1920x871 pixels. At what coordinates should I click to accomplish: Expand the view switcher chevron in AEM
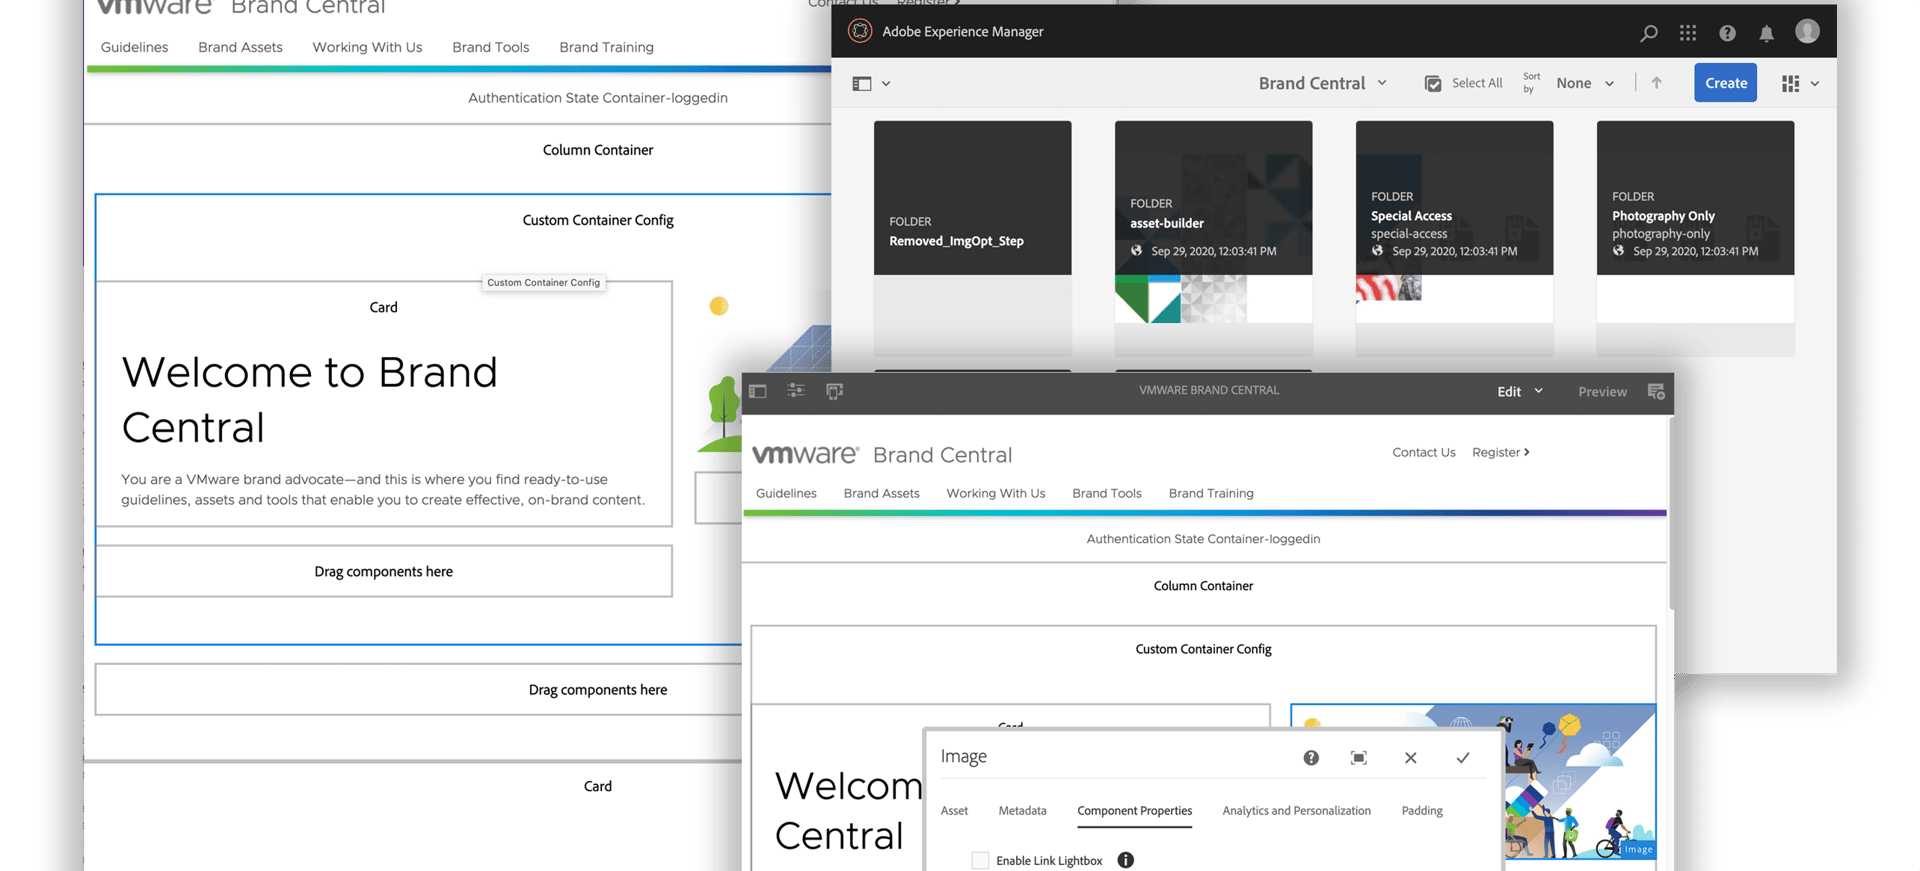pos(1814,84)
